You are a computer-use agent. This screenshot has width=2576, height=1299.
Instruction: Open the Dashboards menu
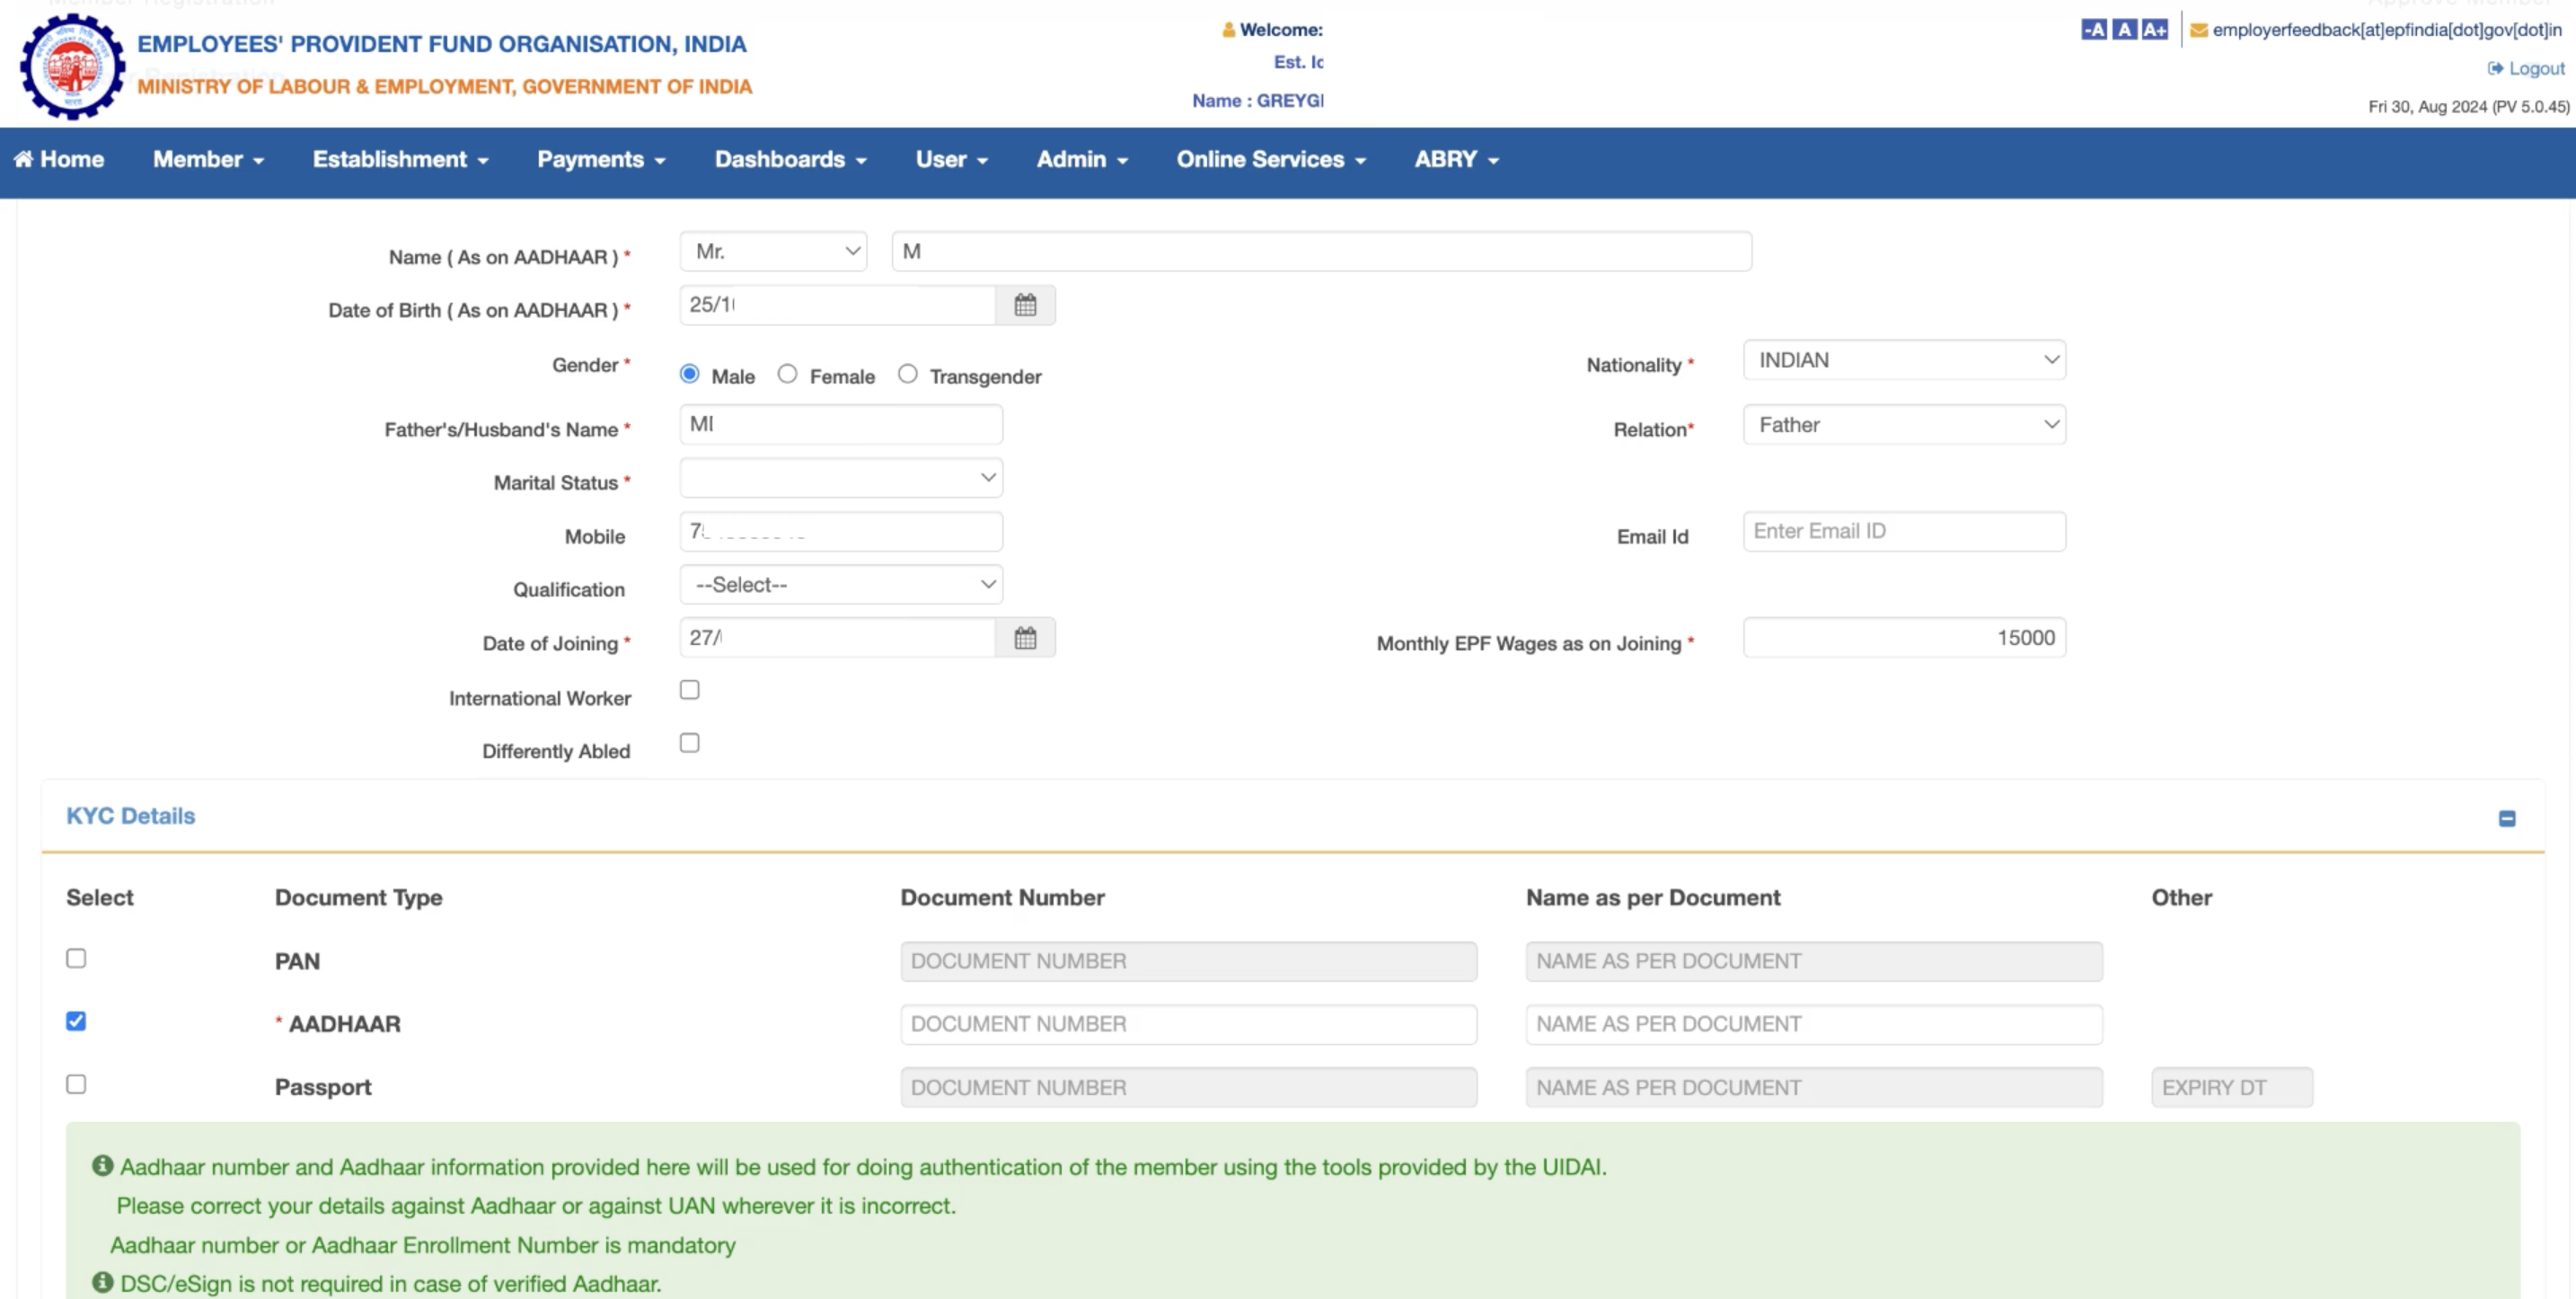pos(790,160)
